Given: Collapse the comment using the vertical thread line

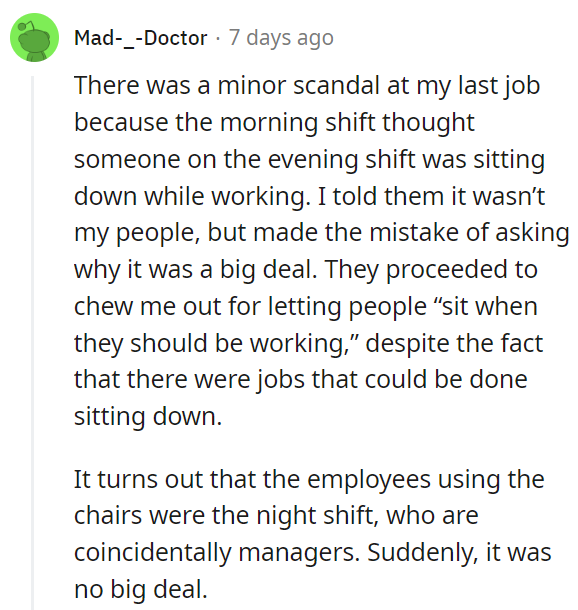Looking at the screenshot, I should point(33,342).
